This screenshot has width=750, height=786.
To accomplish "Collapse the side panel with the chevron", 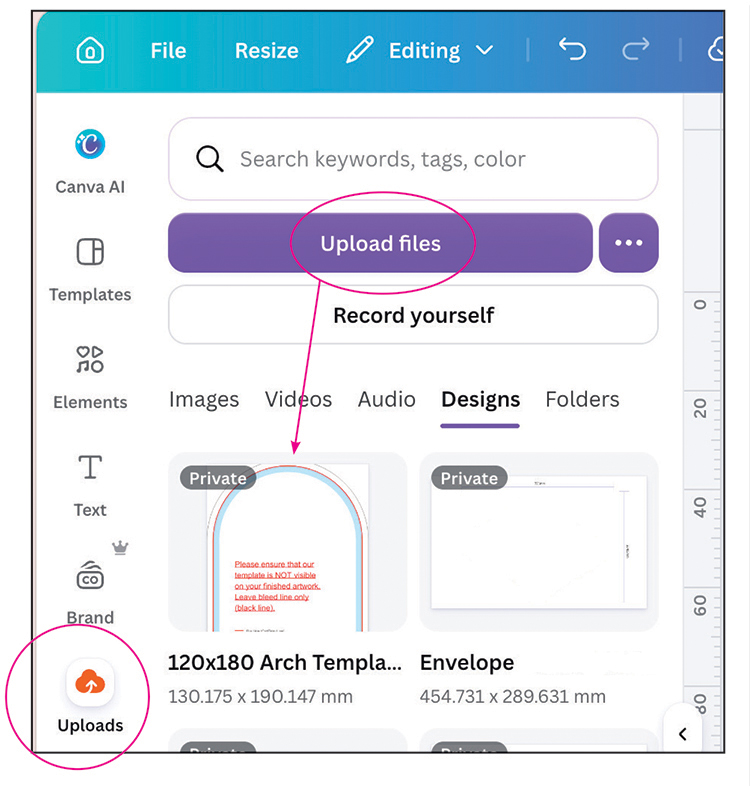I will pos(682,734).
